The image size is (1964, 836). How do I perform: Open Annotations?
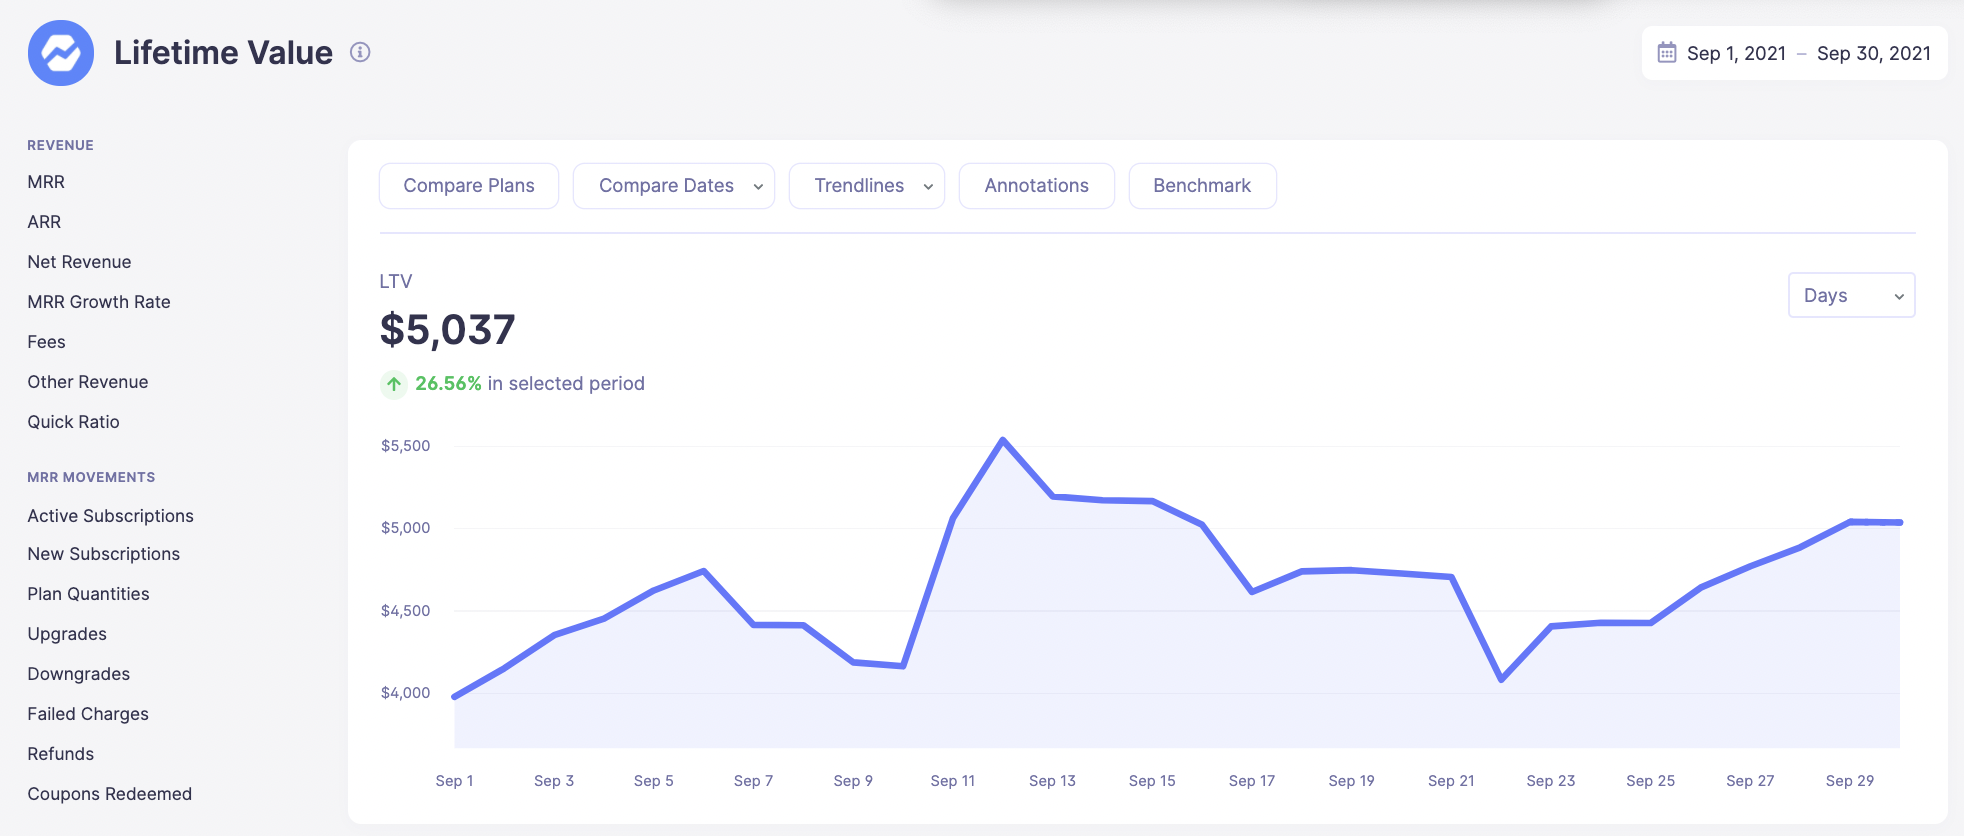coord(1036,186)
